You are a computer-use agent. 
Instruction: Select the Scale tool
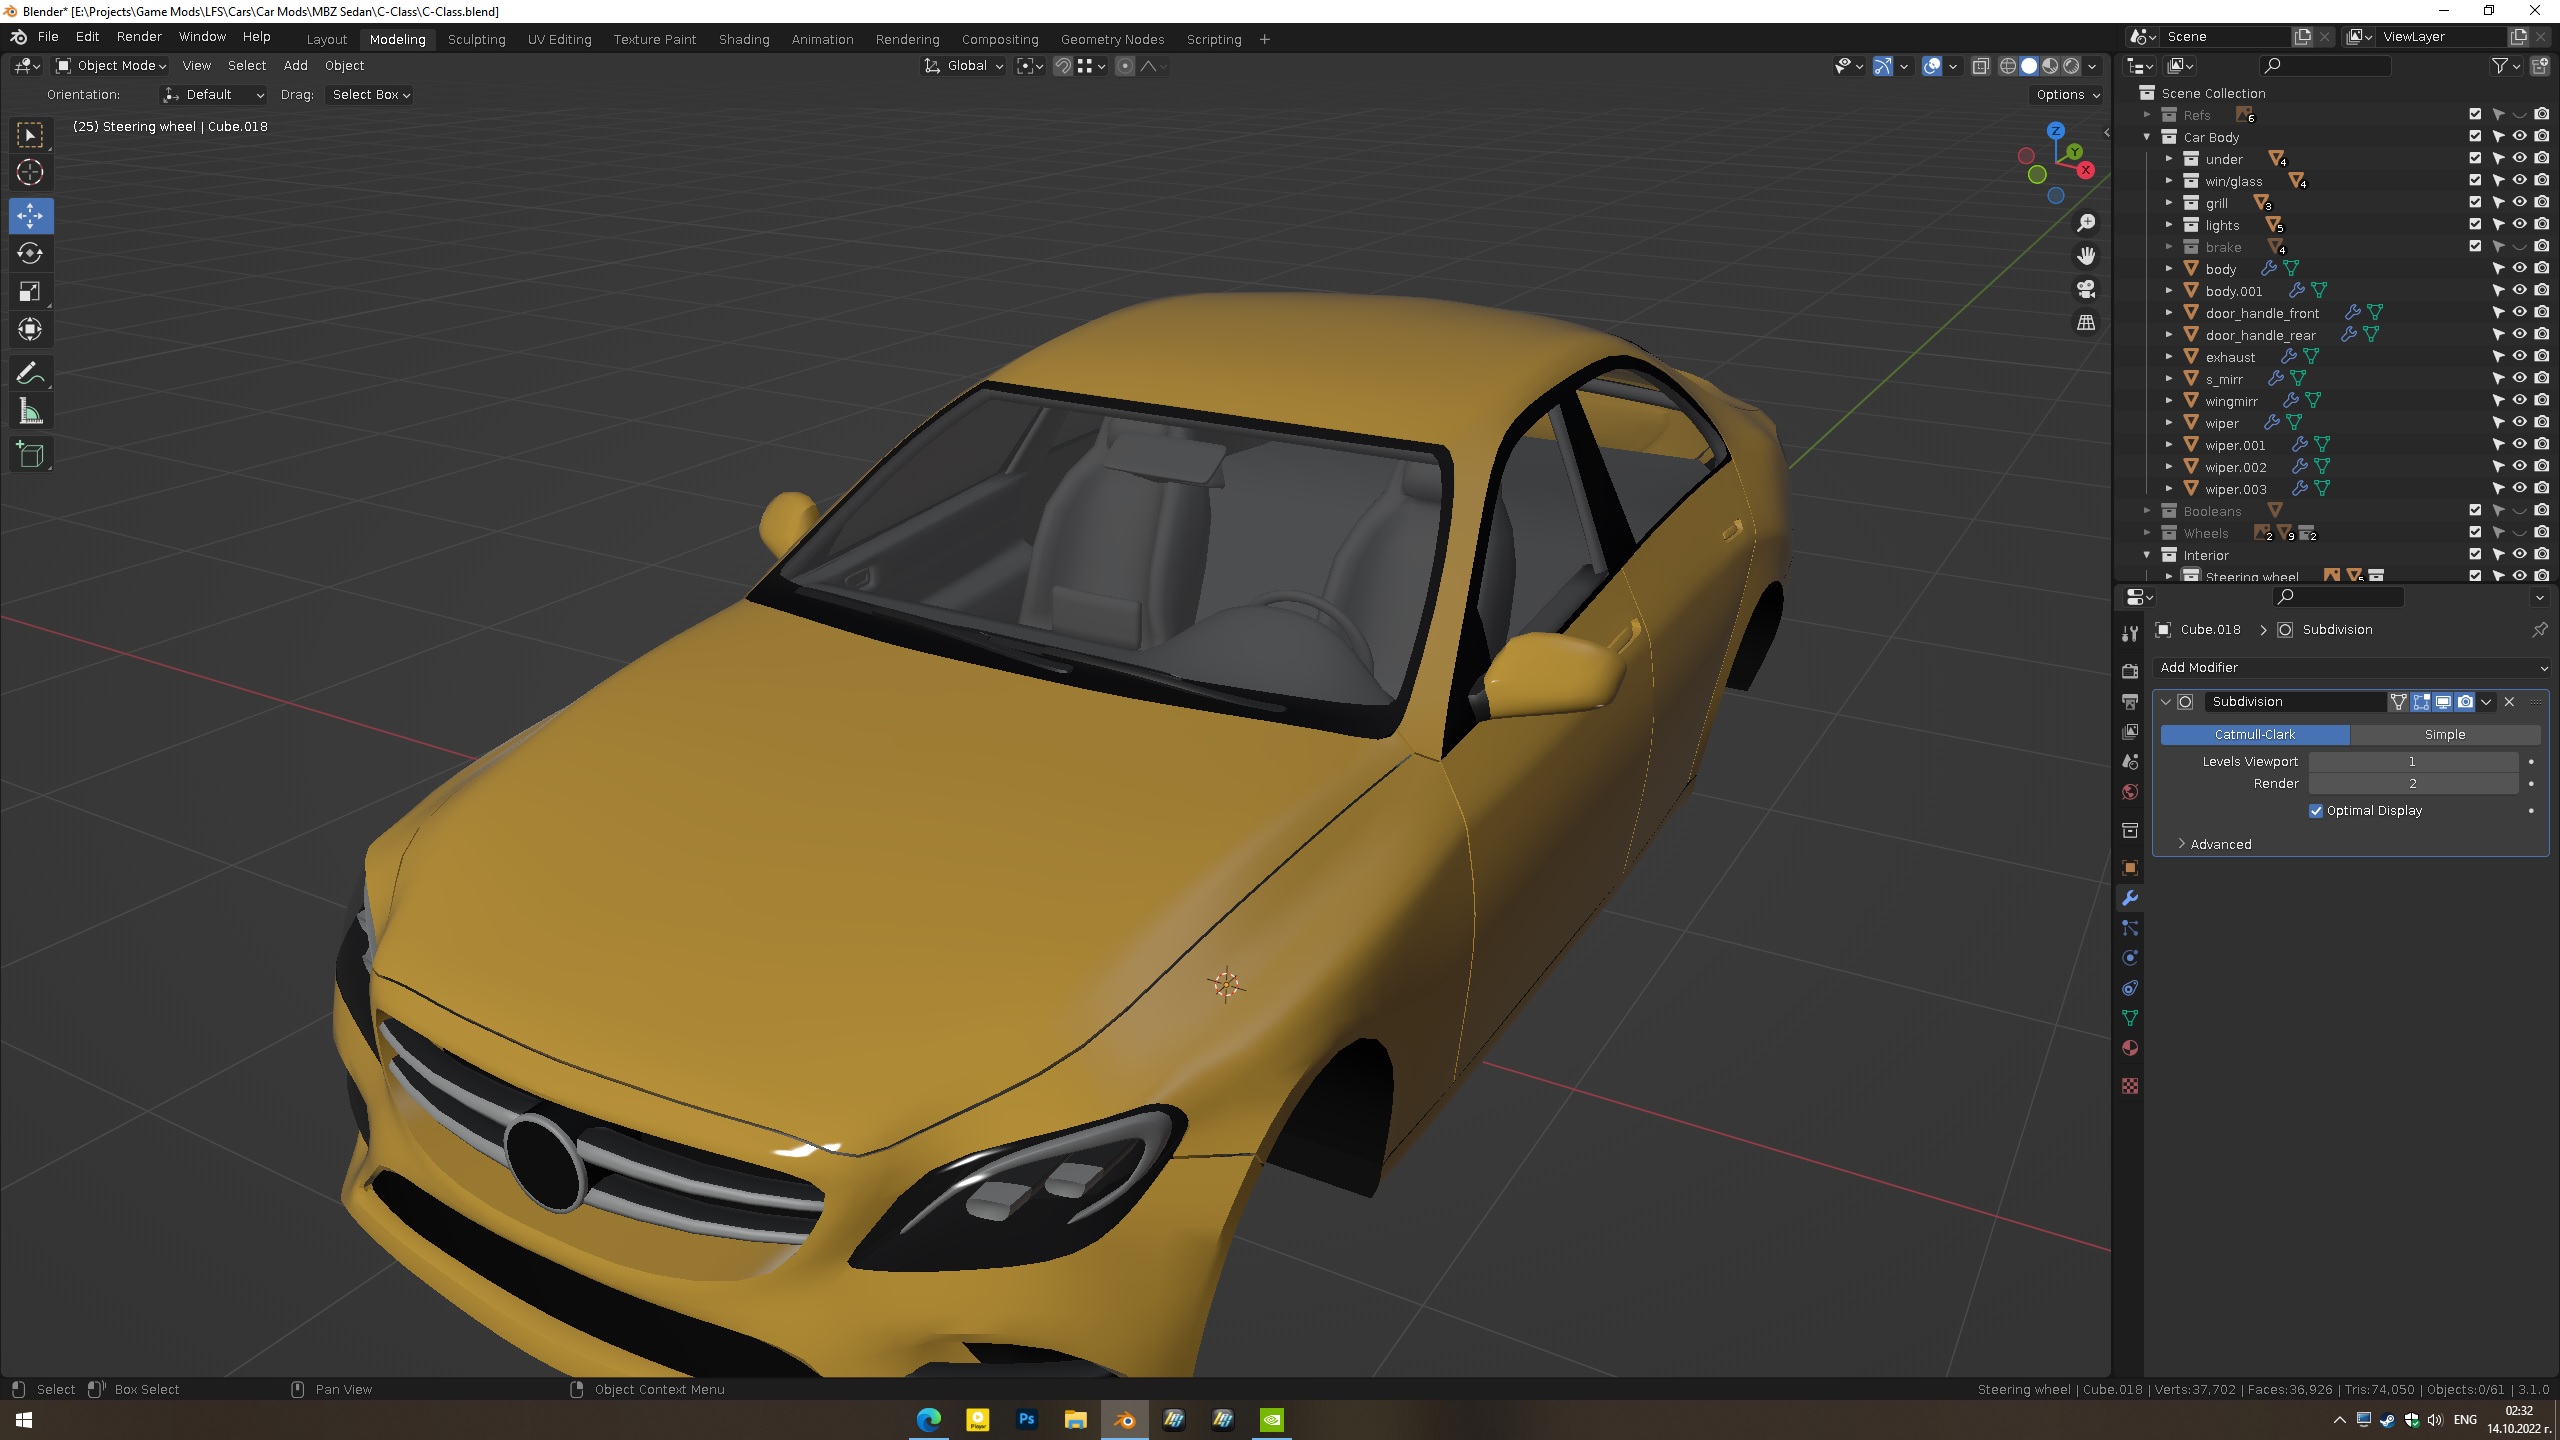tap(30, 292)
